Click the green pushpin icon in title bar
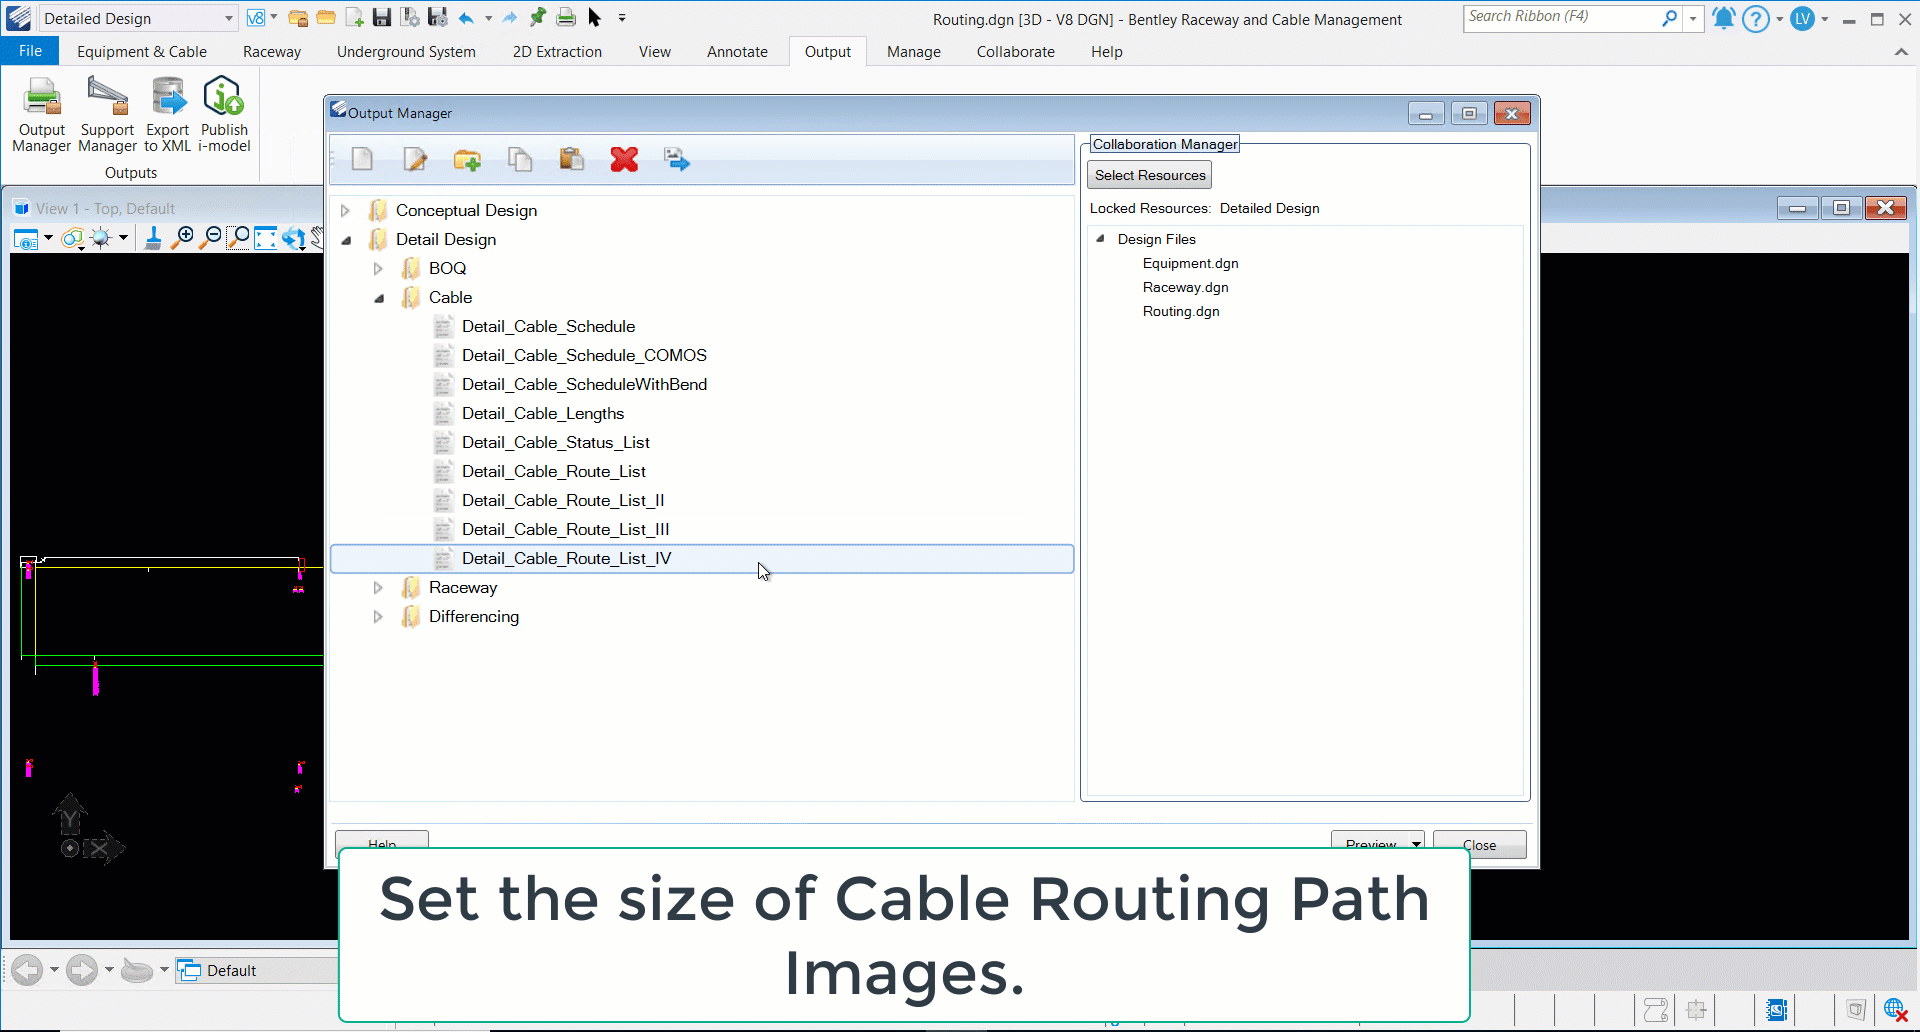The height and width of the screenshot is (1032, 1920). [x=538, y=18]
